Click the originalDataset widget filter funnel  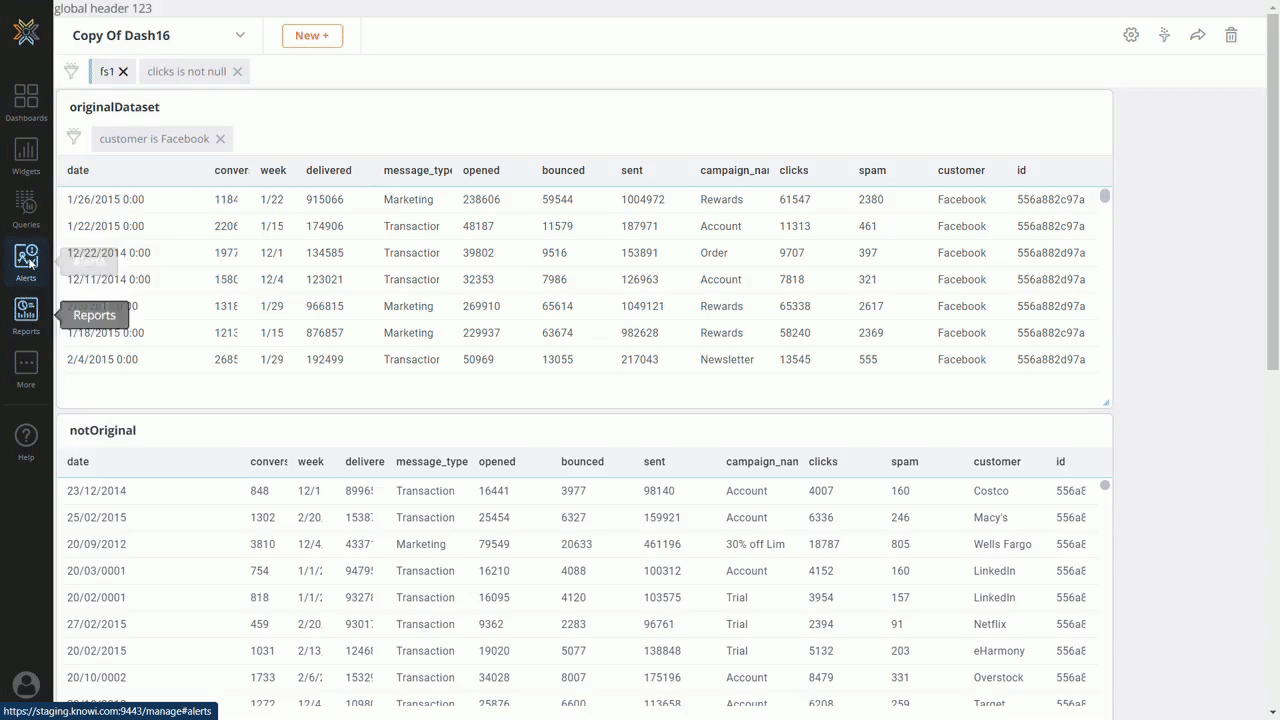pos(74,138)
